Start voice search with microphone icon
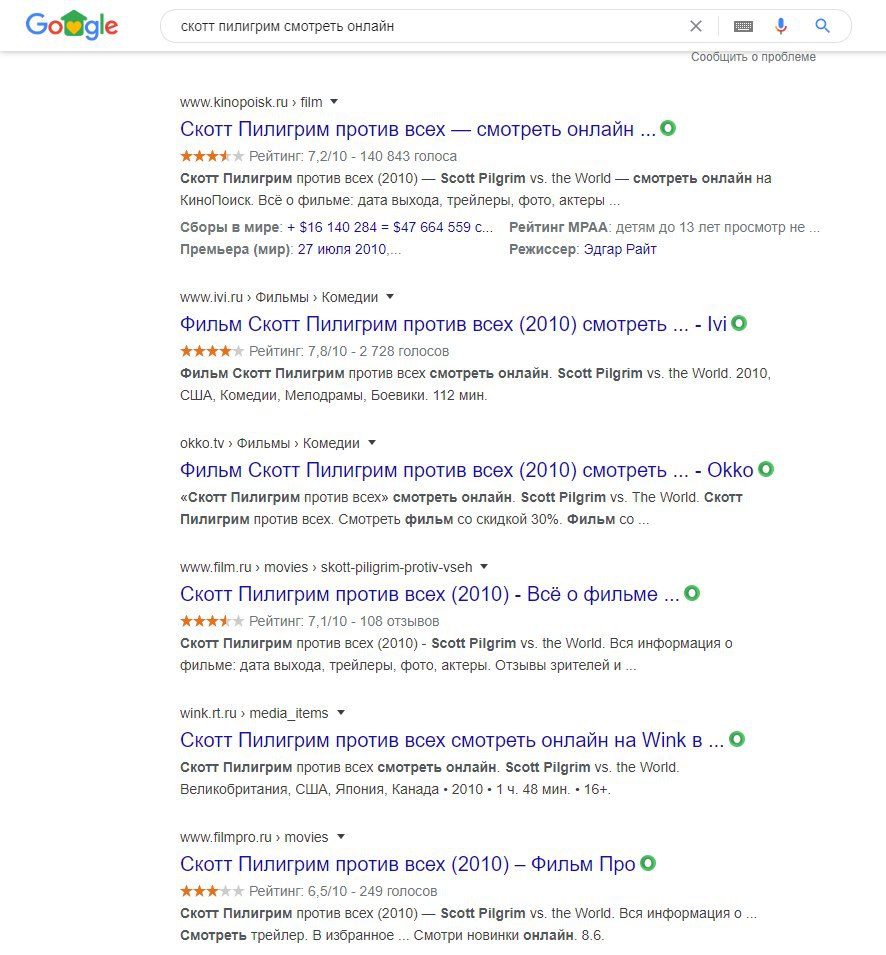This screenshot has height=955, width=886. tap(781, 26)
